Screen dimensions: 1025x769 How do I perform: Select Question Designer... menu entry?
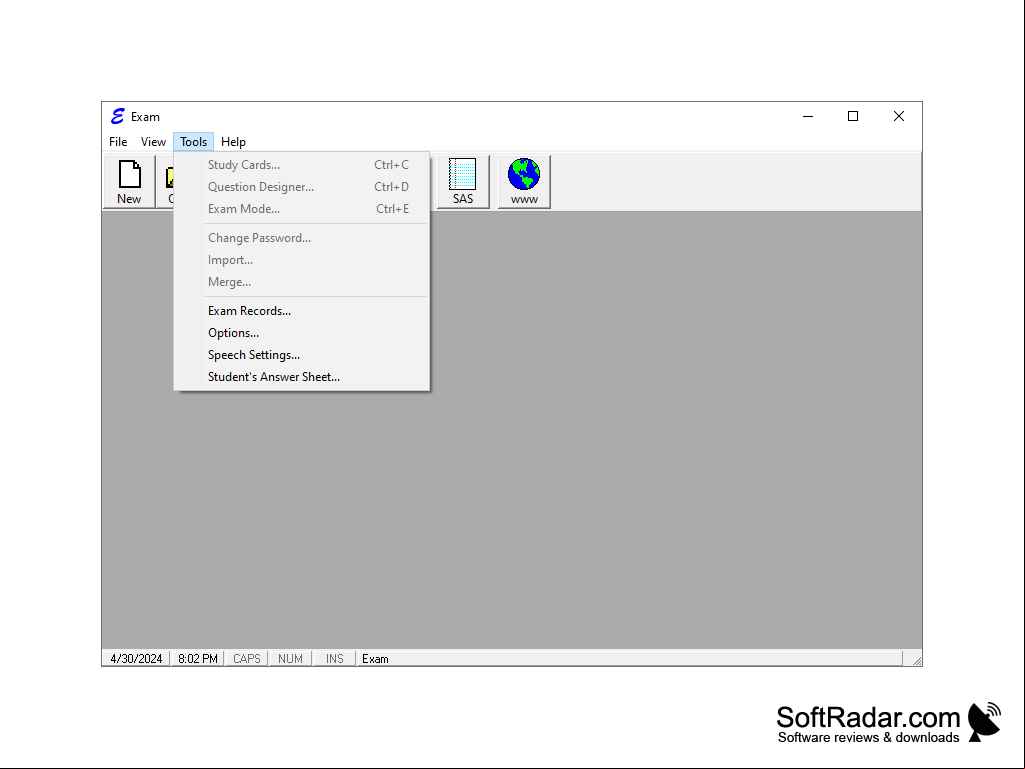click(302, 187)
